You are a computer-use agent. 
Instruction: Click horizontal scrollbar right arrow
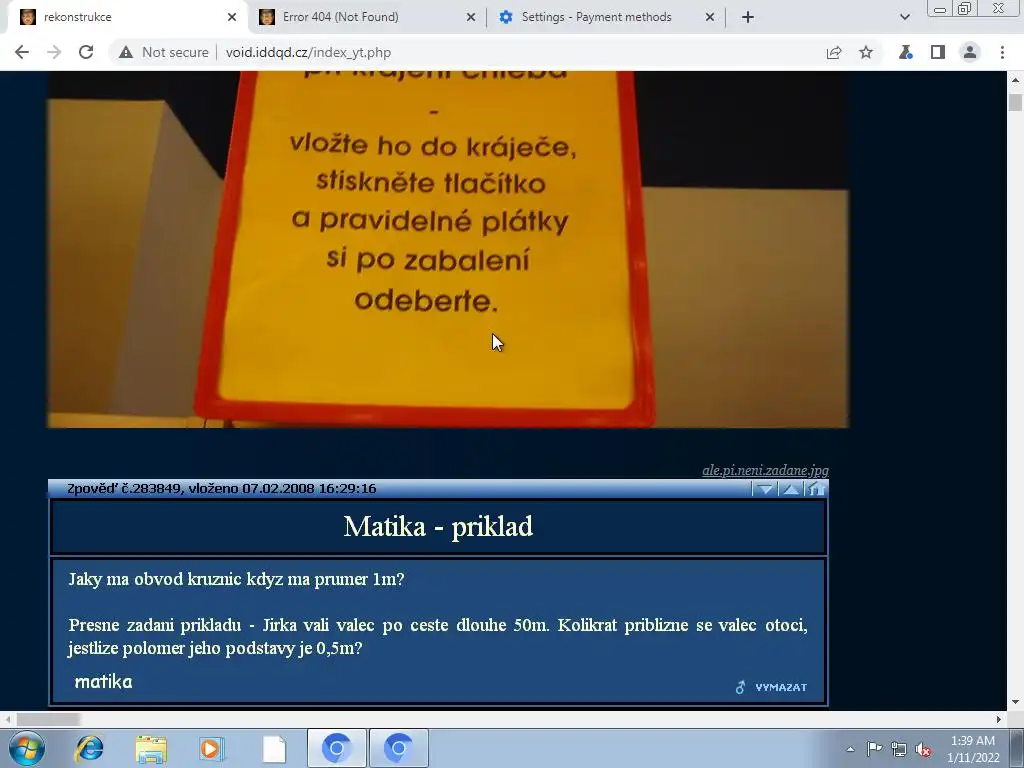pyautogui.click(x=999, y=719)
